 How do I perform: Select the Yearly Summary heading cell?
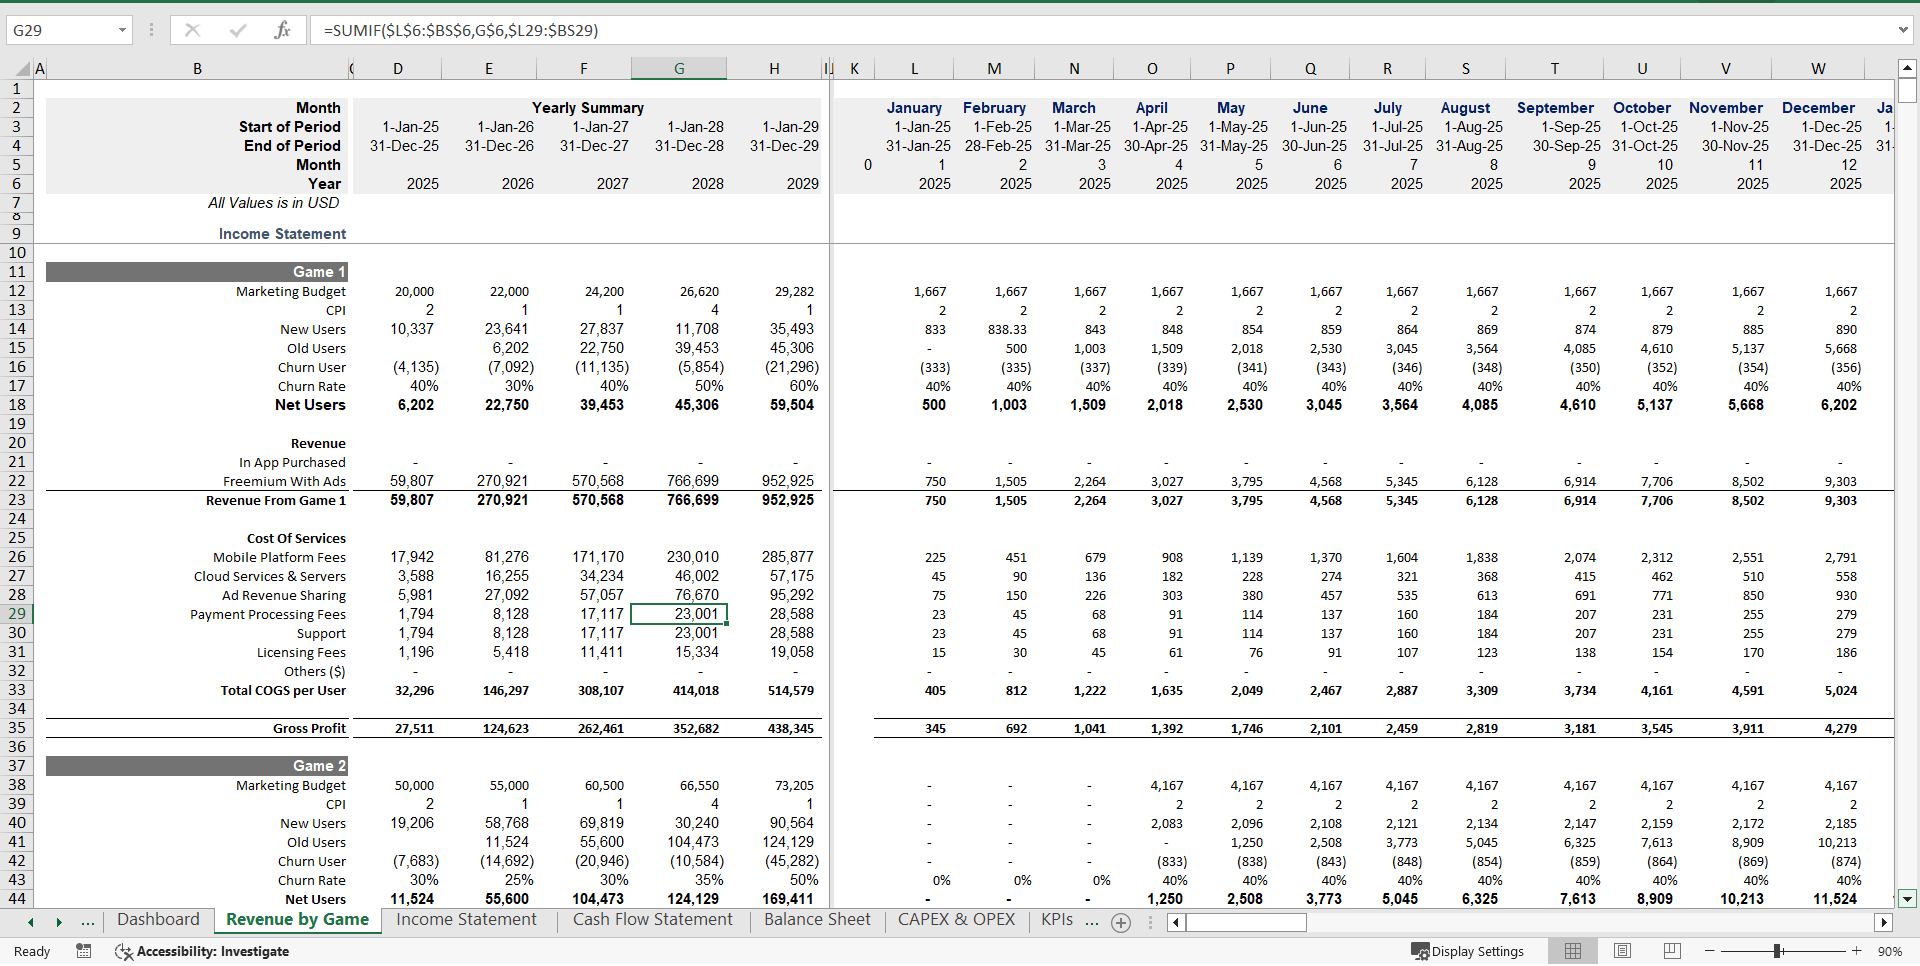coord(587,108)
